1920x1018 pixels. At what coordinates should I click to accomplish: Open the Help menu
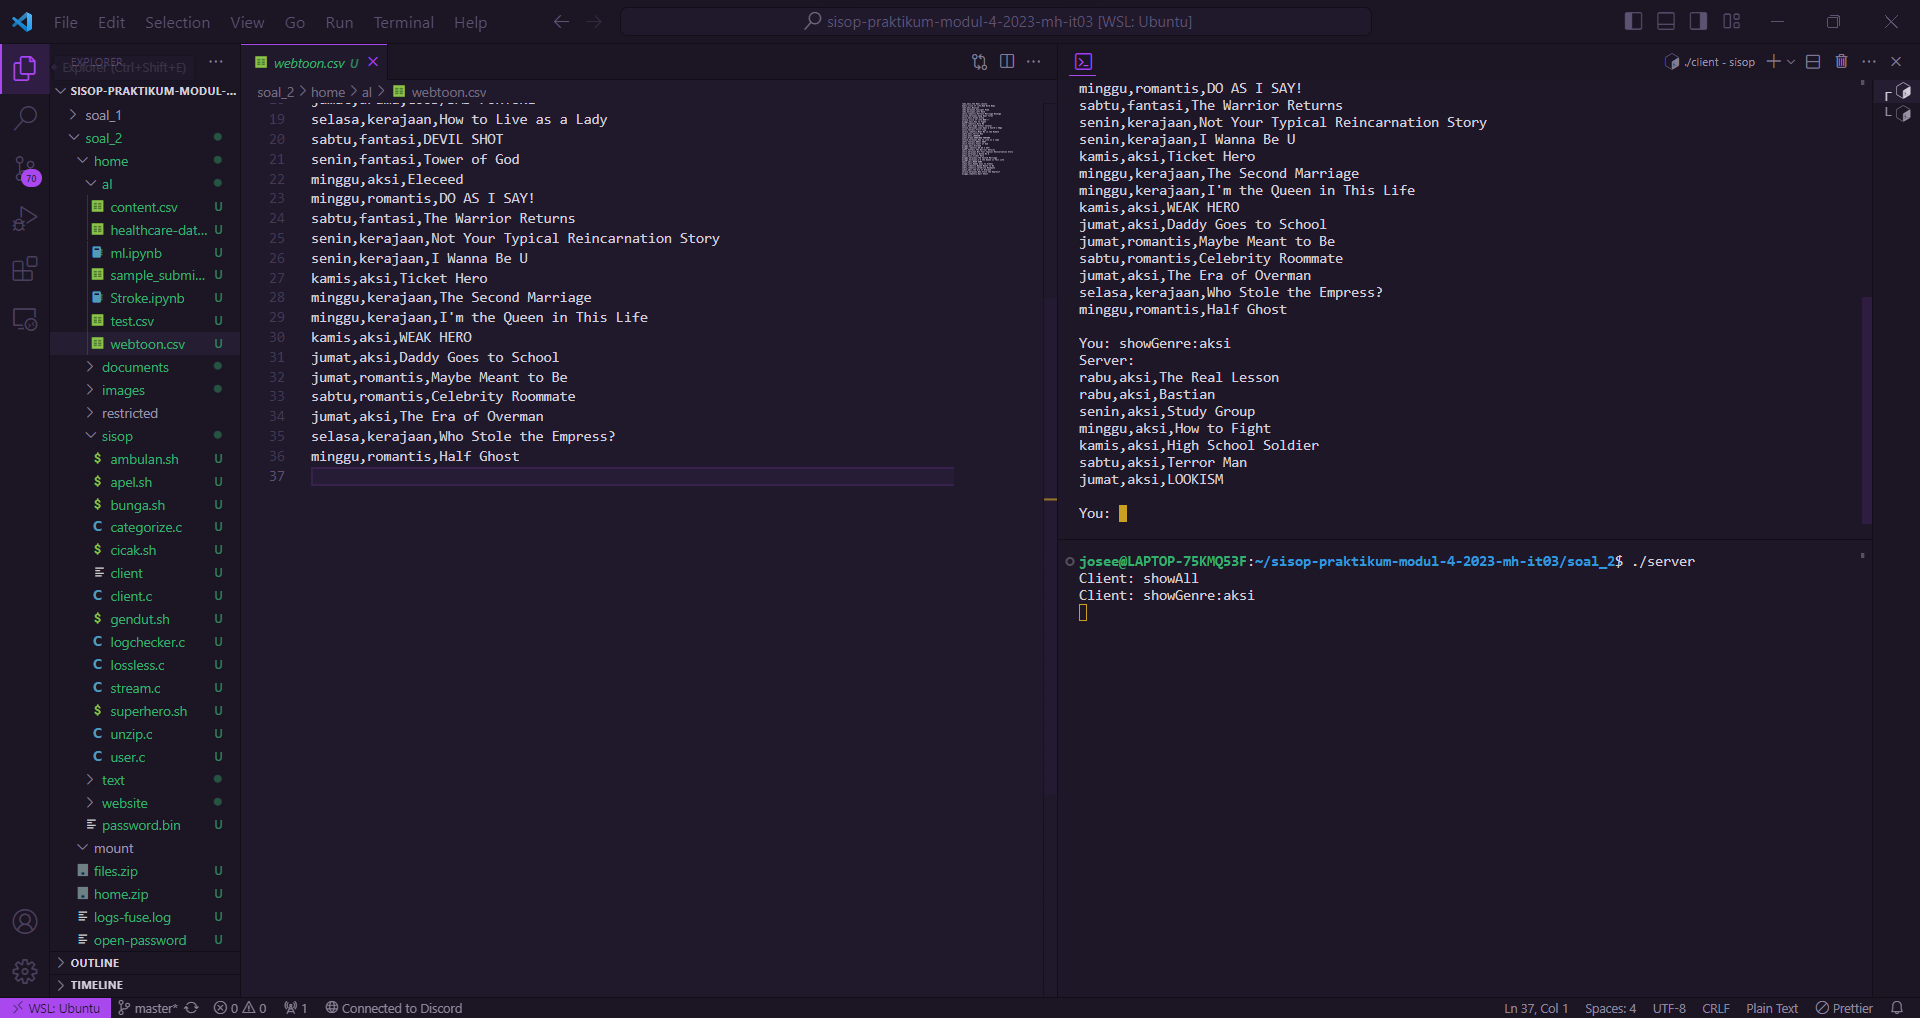coord(470,22)
